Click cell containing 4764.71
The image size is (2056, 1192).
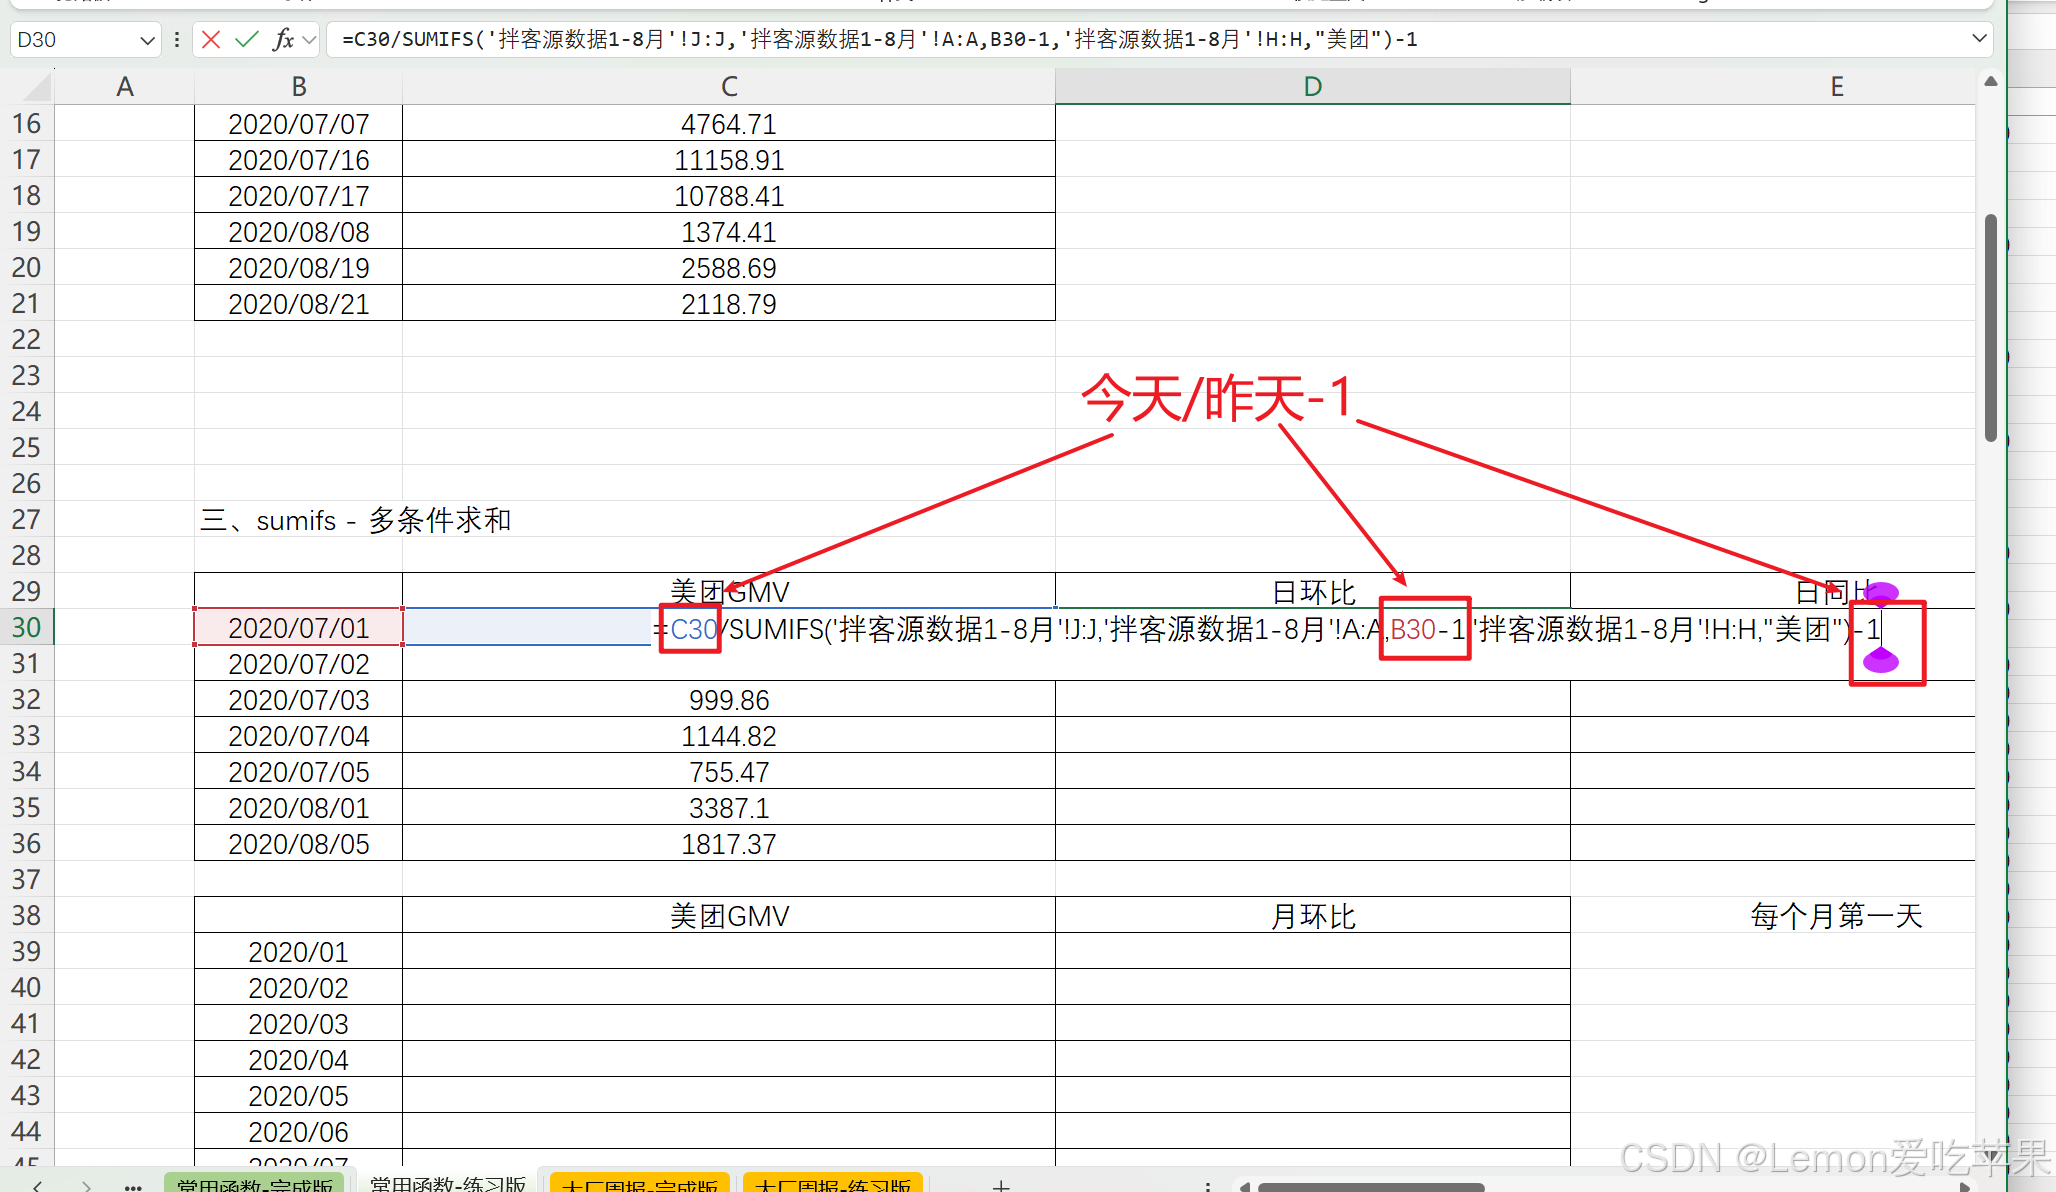(x=729, y=124)
